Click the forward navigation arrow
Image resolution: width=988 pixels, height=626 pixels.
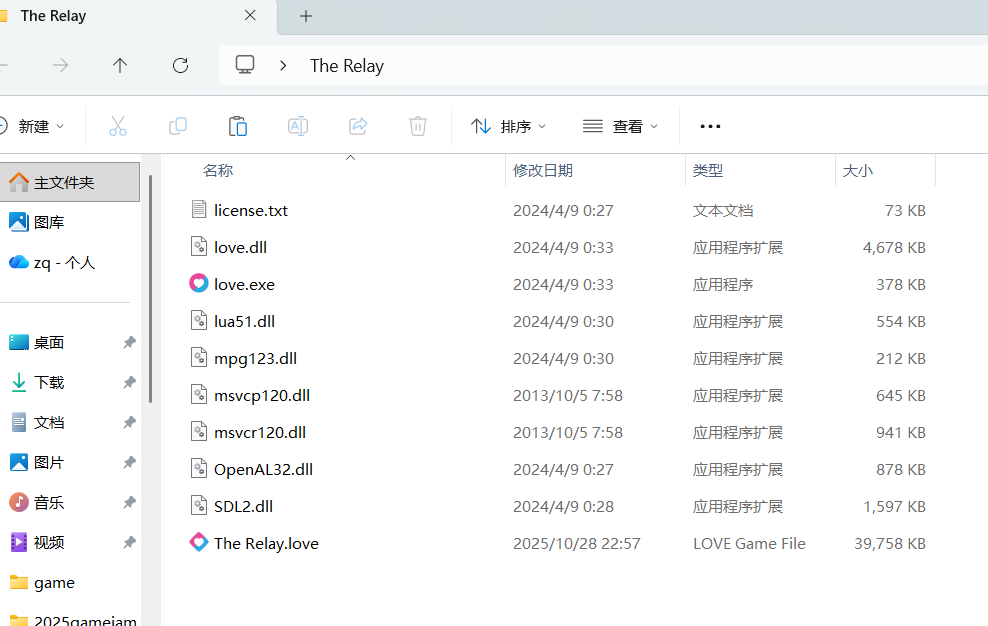(x=60, y=66)
